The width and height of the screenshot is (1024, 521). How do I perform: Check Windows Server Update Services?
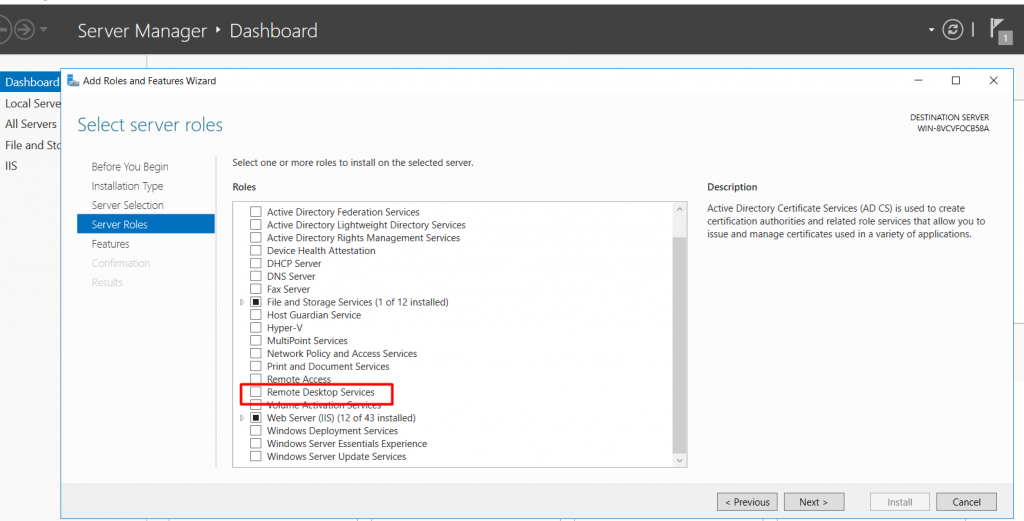click(x=256, y=456)
